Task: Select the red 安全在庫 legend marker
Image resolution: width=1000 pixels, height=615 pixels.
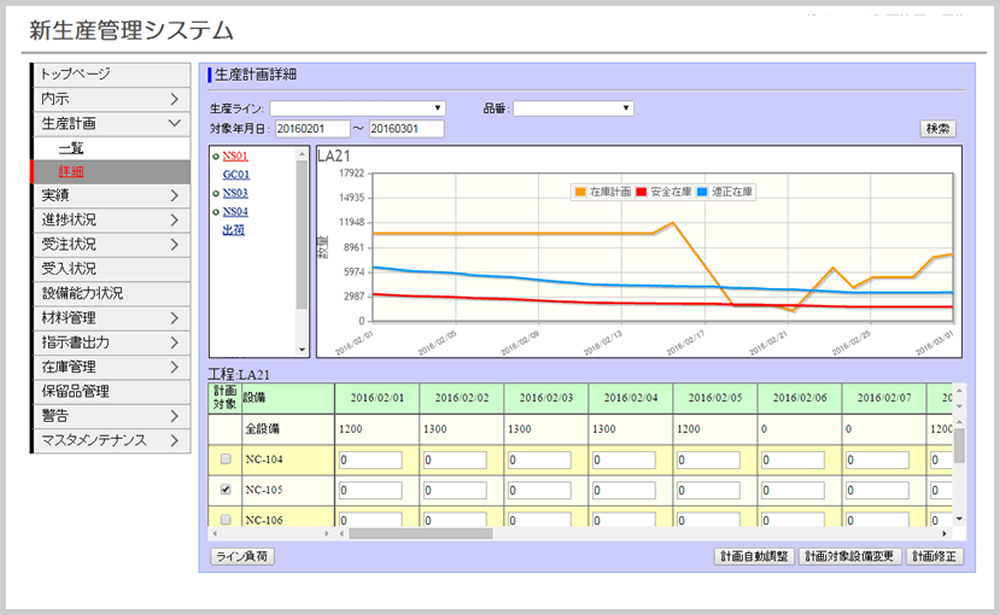Action: tap(640, 190)
